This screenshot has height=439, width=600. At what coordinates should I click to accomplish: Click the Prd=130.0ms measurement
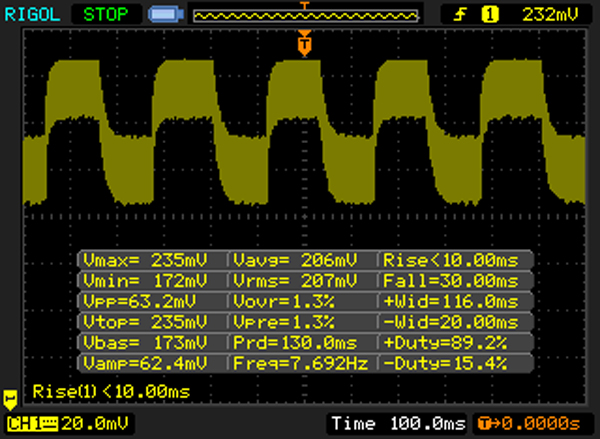(x=295, y=343)
